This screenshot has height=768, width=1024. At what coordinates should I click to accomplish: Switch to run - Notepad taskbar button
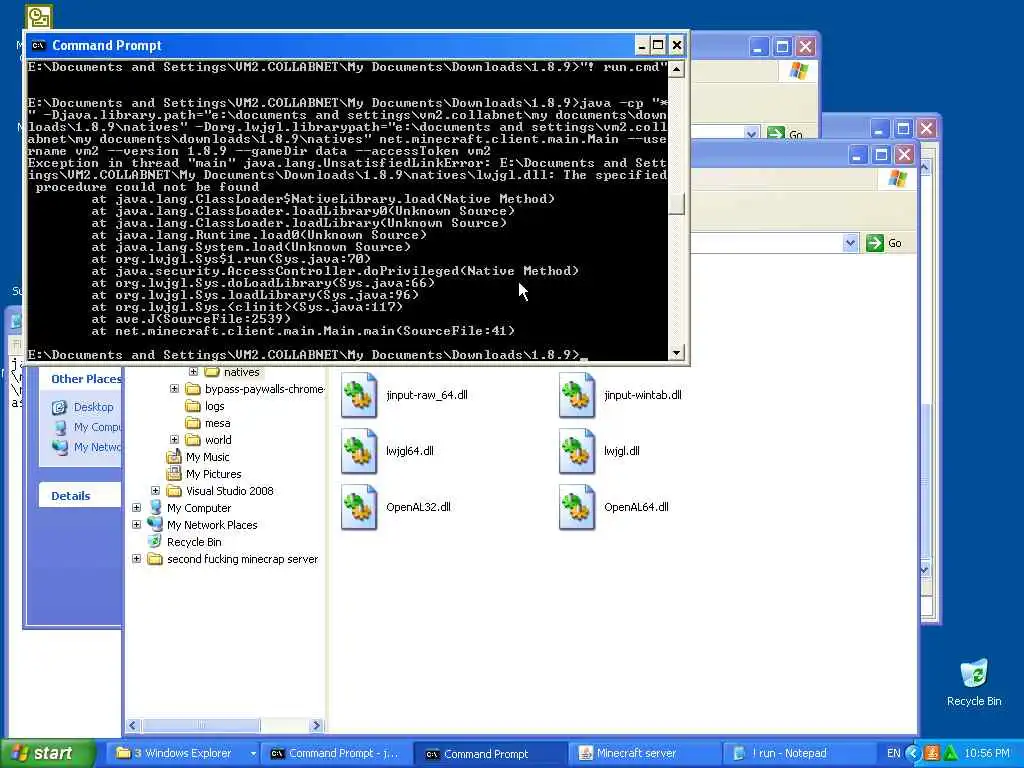click(x=799, y=753)
